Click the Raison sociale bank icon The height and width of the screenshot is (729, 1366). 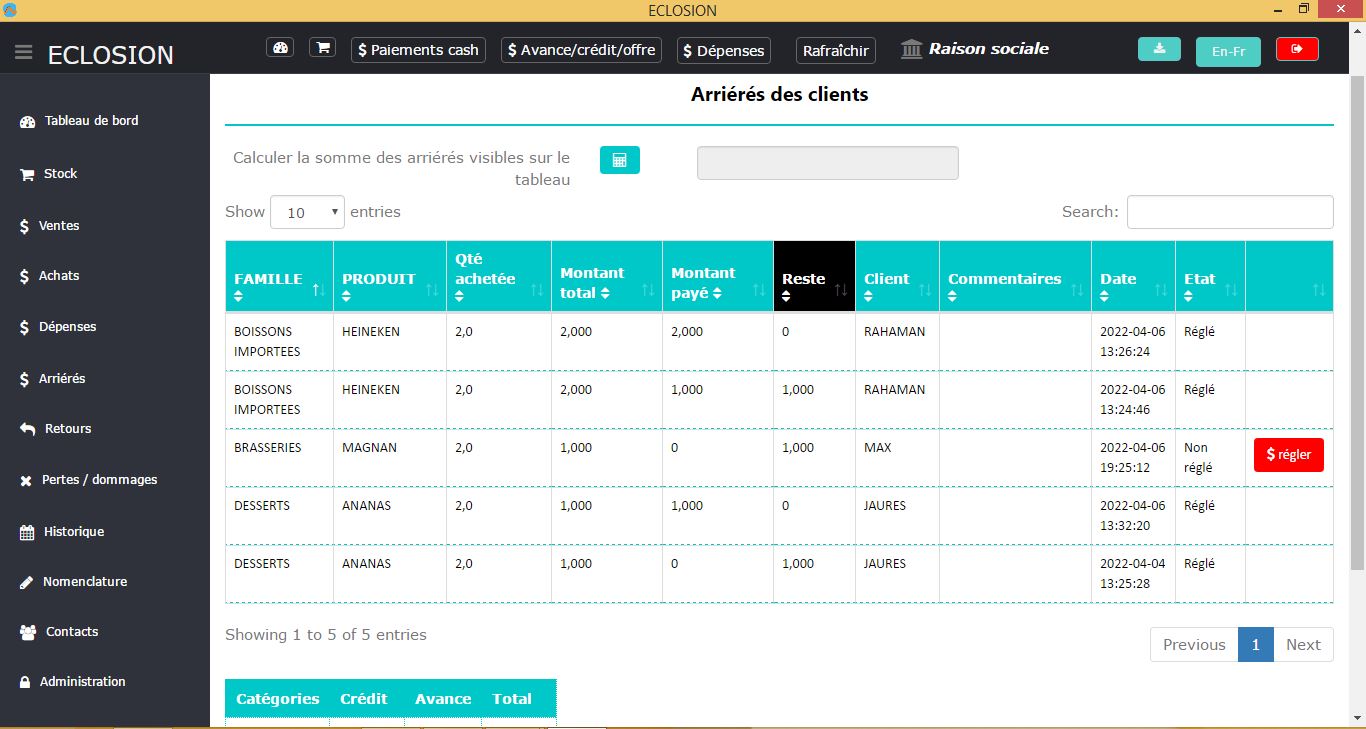(911, 49)
